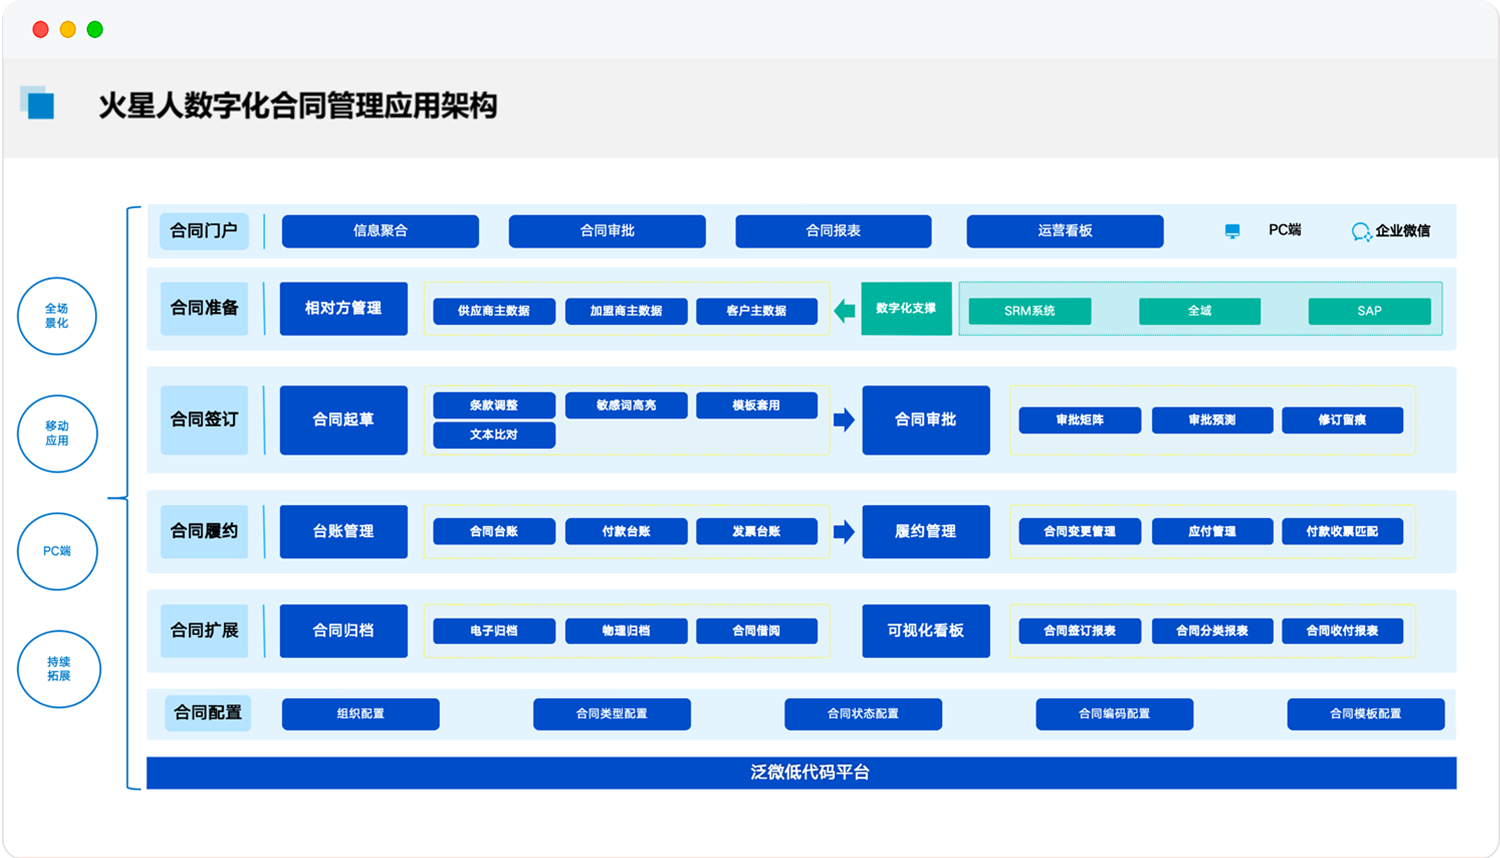Click the green left arrow beside 数字化支撑
This screenshot has height=858, width=1500.
845,310
